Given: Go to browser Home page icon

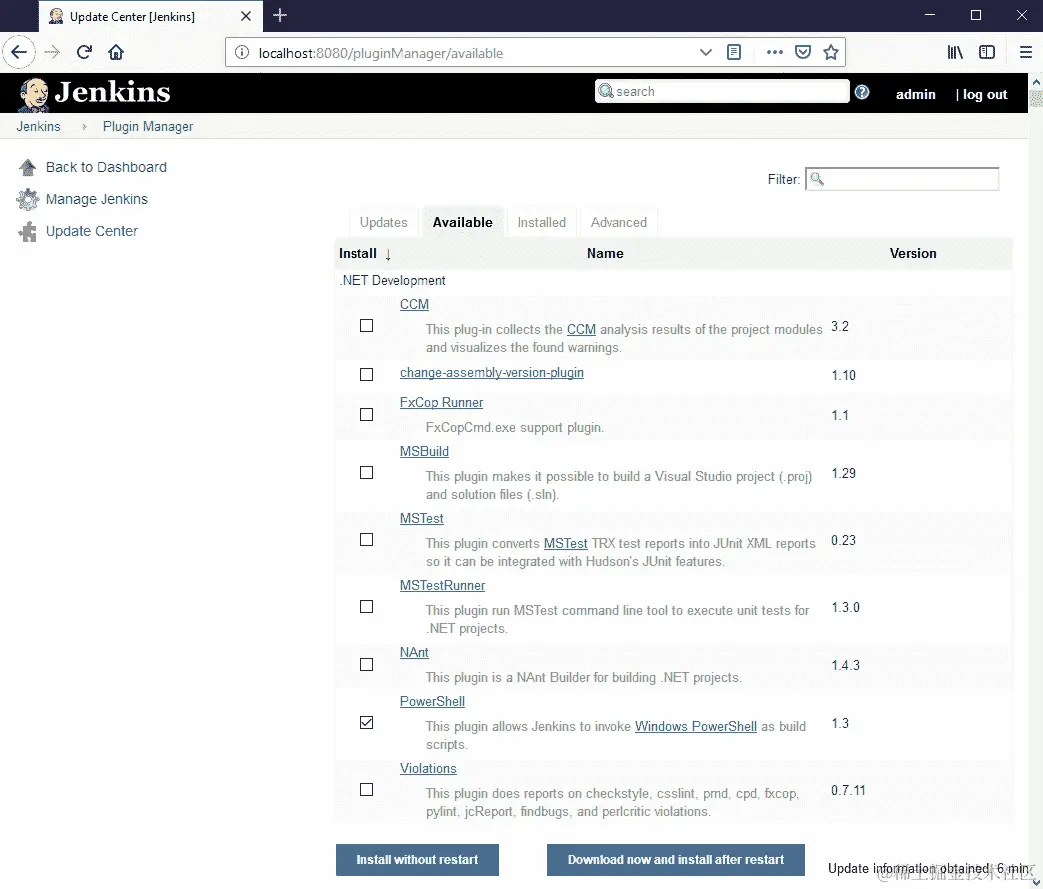Looking at the screenshot, I should pyautogui.click(x=116, y=52).
